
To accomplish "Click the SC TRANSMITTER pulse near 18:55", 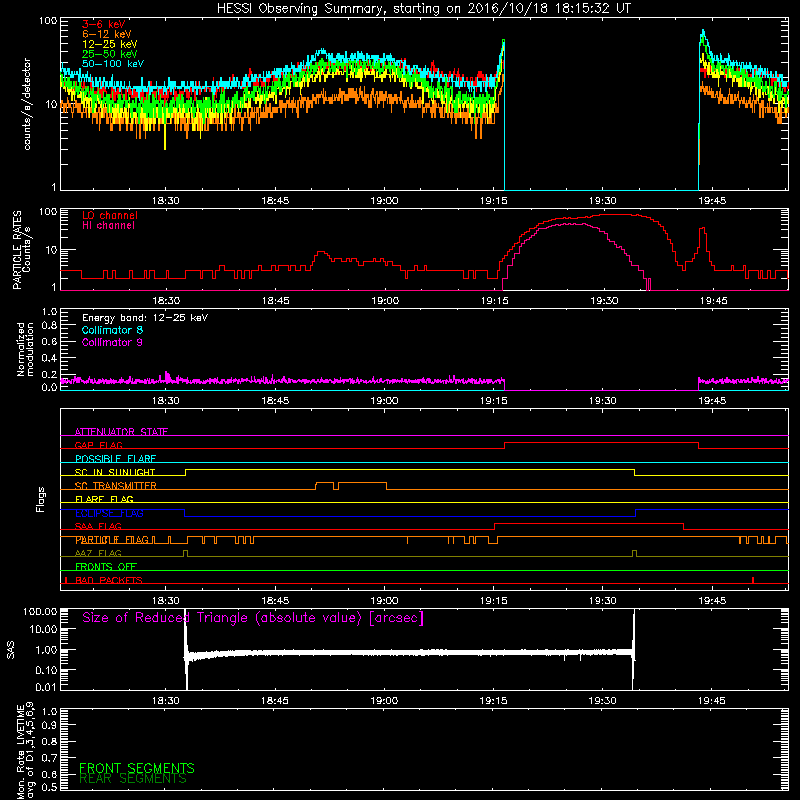I will pyautogui.click(x=362, y=483).
